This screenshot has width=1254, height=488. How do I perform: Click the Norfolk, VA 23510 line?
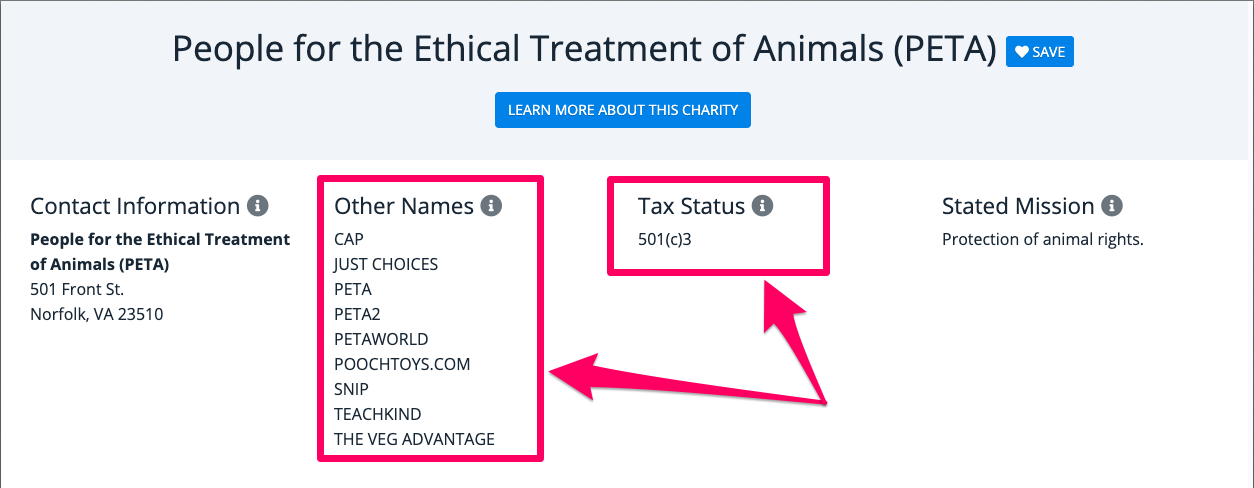97,314
